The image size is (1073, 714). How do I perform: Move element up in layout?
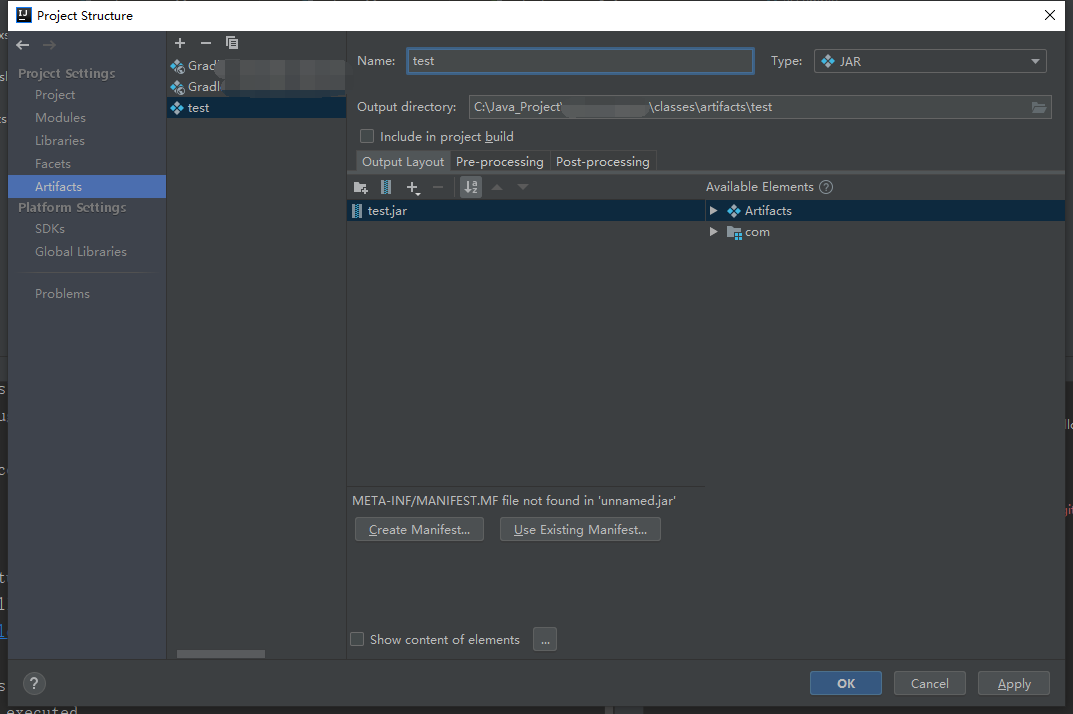[497, 187]
